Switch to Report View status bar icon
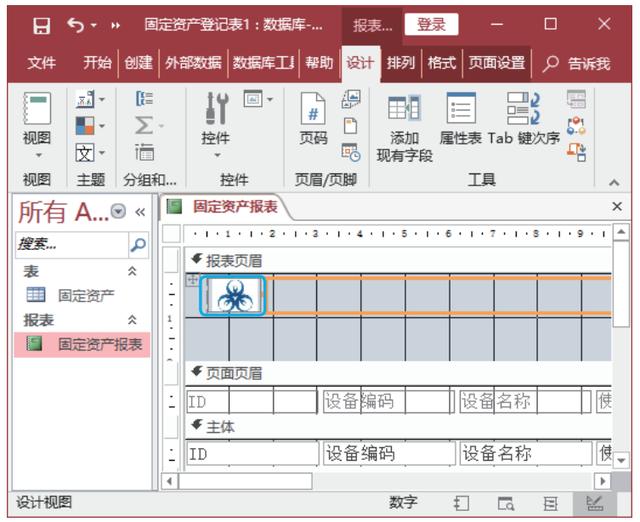The height and width of the screenshot is (522, 640). [x=462, y=503]
